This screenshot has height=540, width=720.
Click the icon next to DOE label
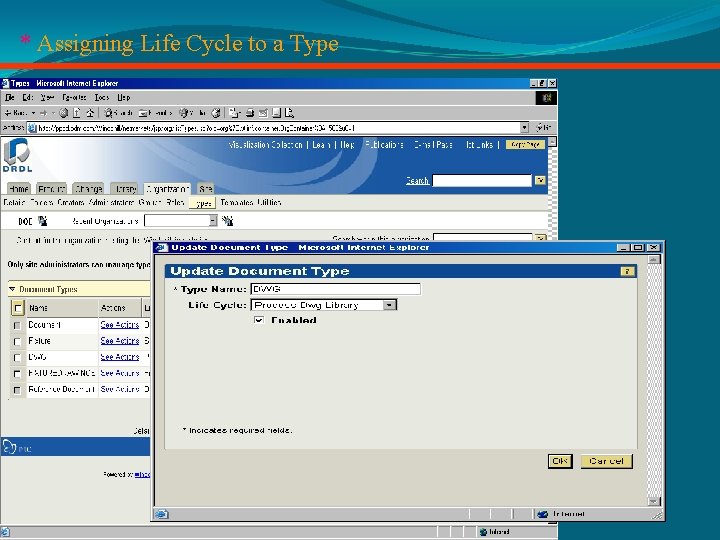[x=43, y=221]
